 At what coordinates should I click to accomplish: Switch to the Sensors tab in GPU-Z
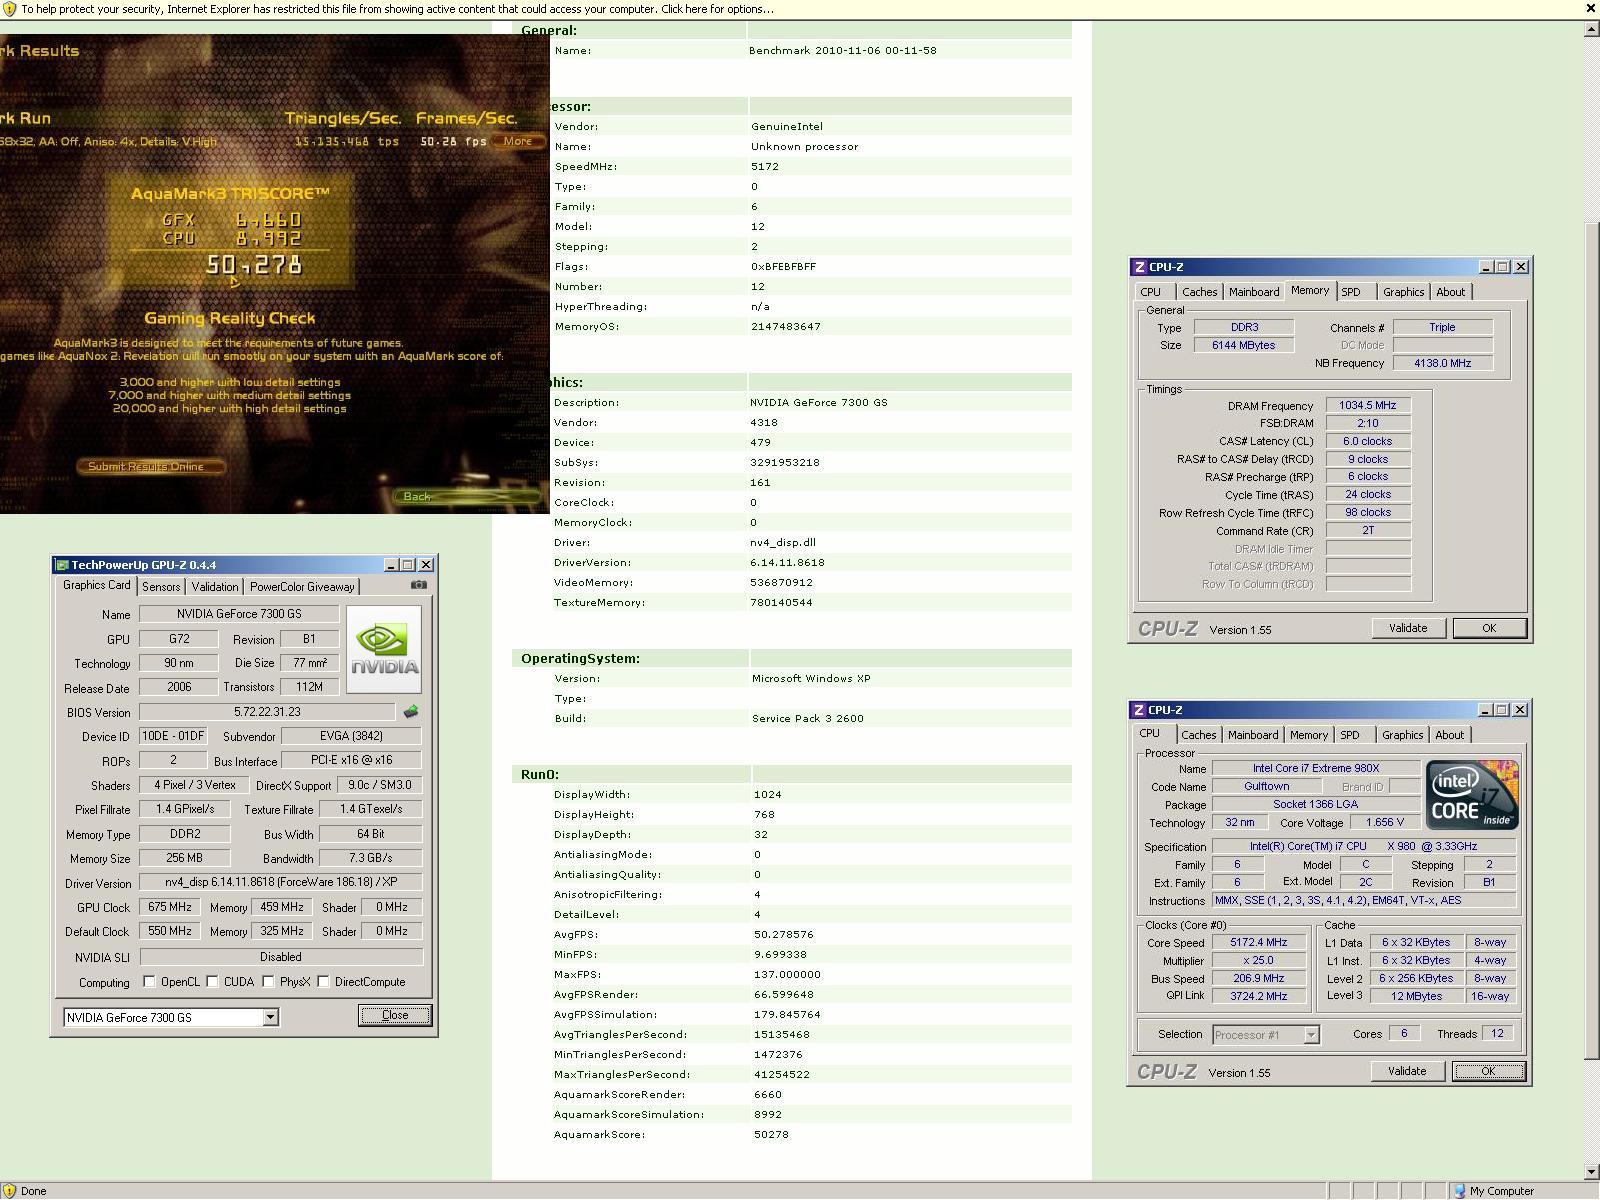pyautogui.click(x=161, y=587)
